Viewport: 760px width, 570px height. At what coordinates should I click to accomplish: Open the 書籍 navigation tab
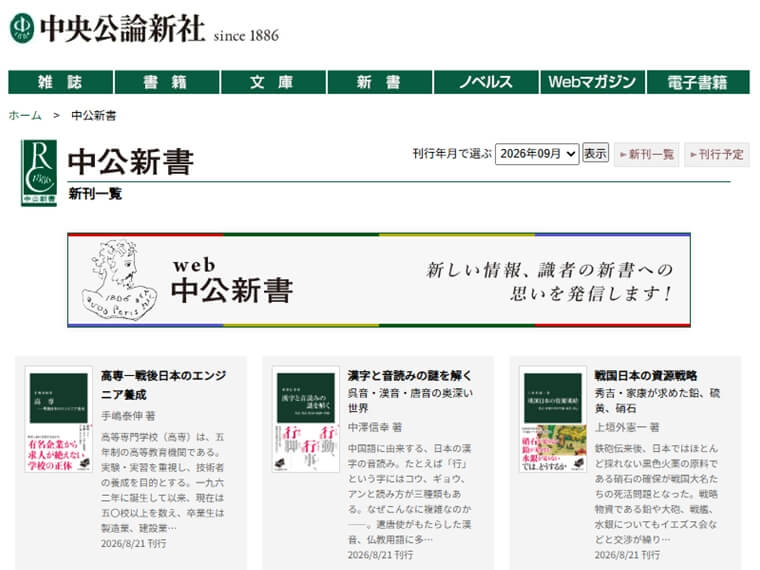point(167,82)
